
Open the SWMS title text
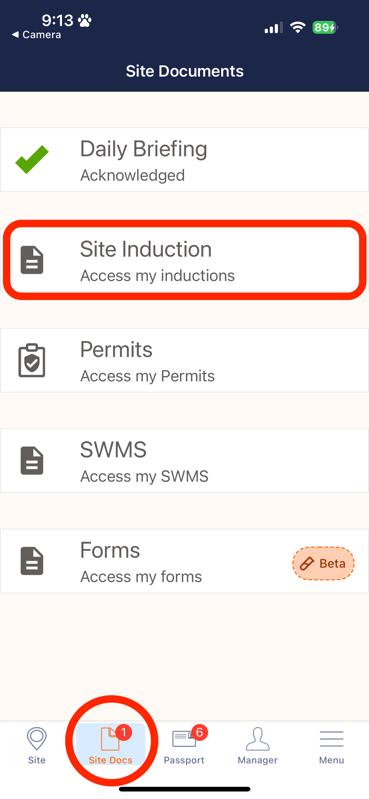point(113,450)
